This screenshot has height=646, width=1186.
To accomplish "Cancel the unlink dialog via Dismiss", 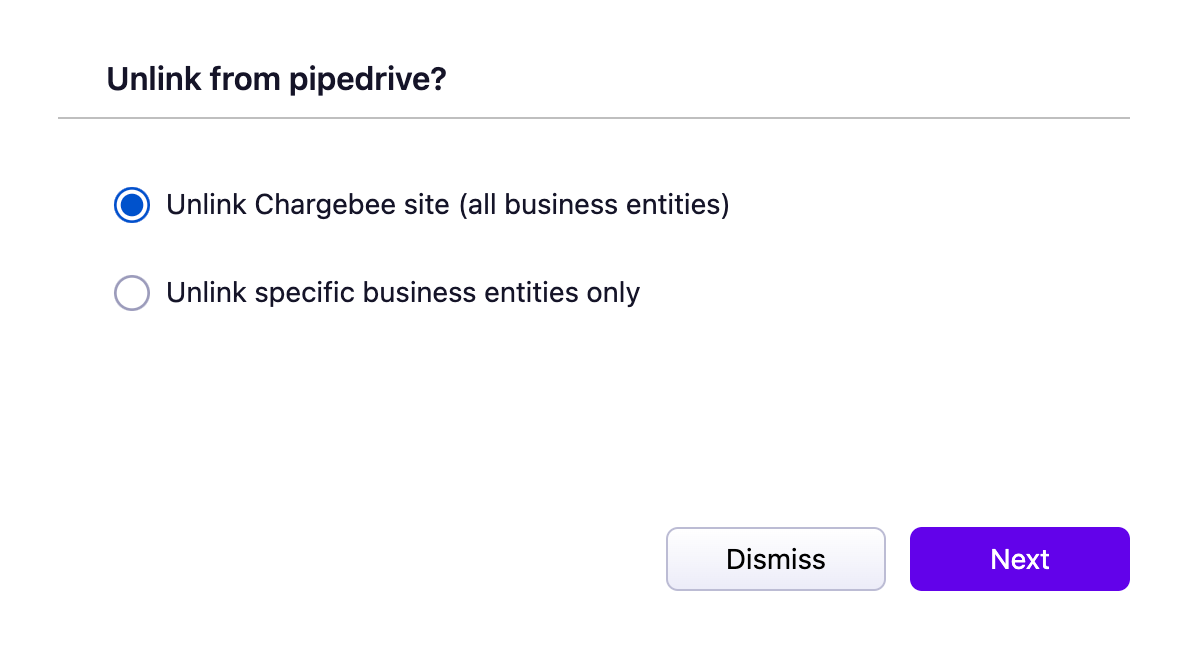I will [x=775, y=559].
